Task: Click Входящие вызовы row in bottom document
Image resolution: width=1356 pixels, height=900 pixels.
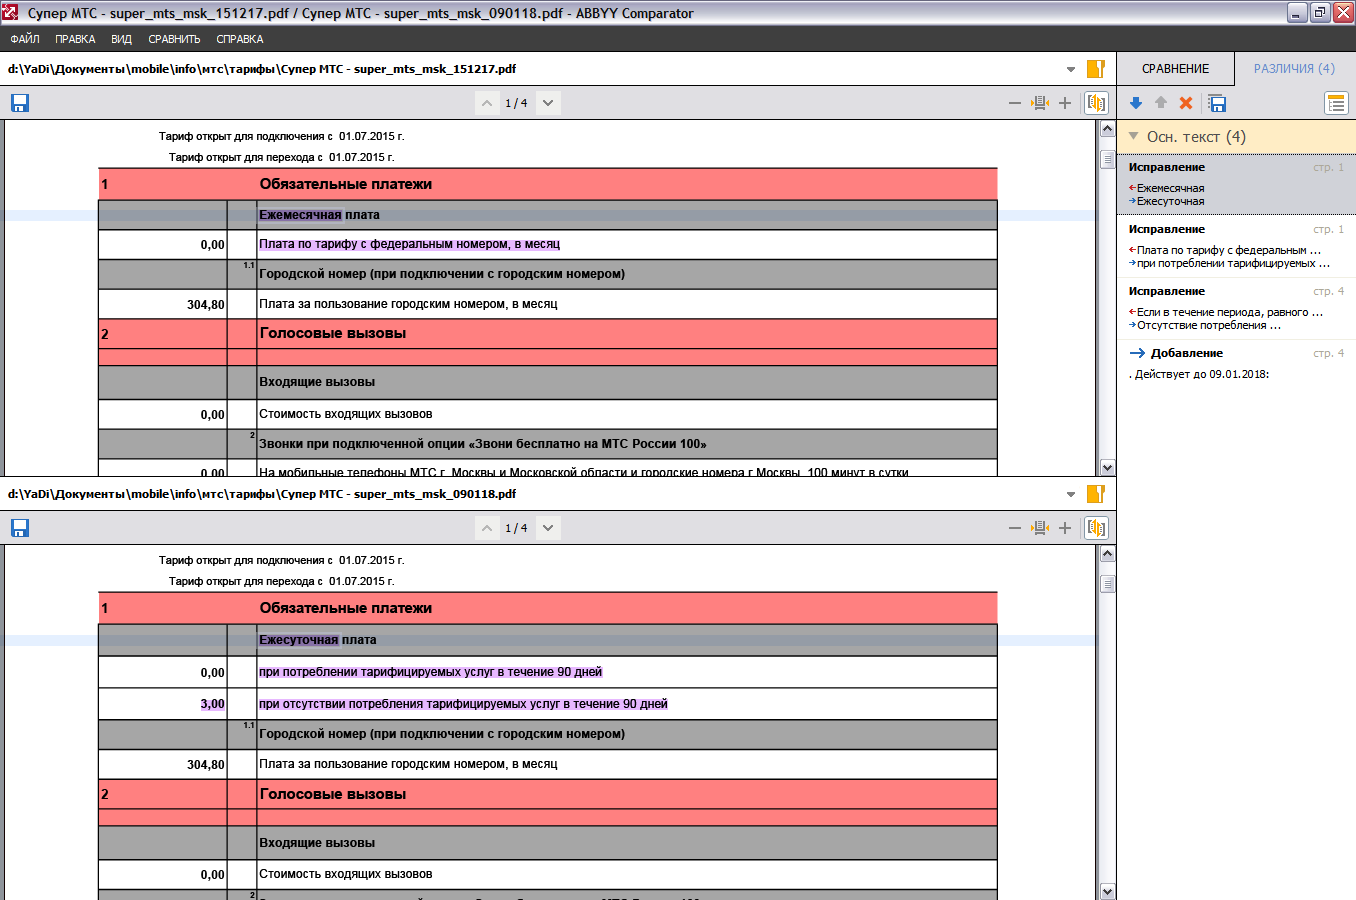Action: tap(548, 843)
